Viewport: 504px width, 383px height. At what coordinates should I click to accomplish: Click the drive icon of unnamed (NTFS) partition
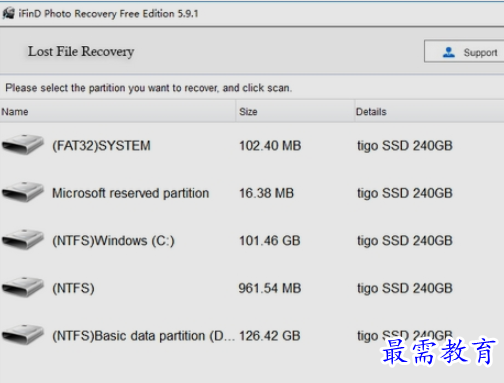(x=23, y=287)
